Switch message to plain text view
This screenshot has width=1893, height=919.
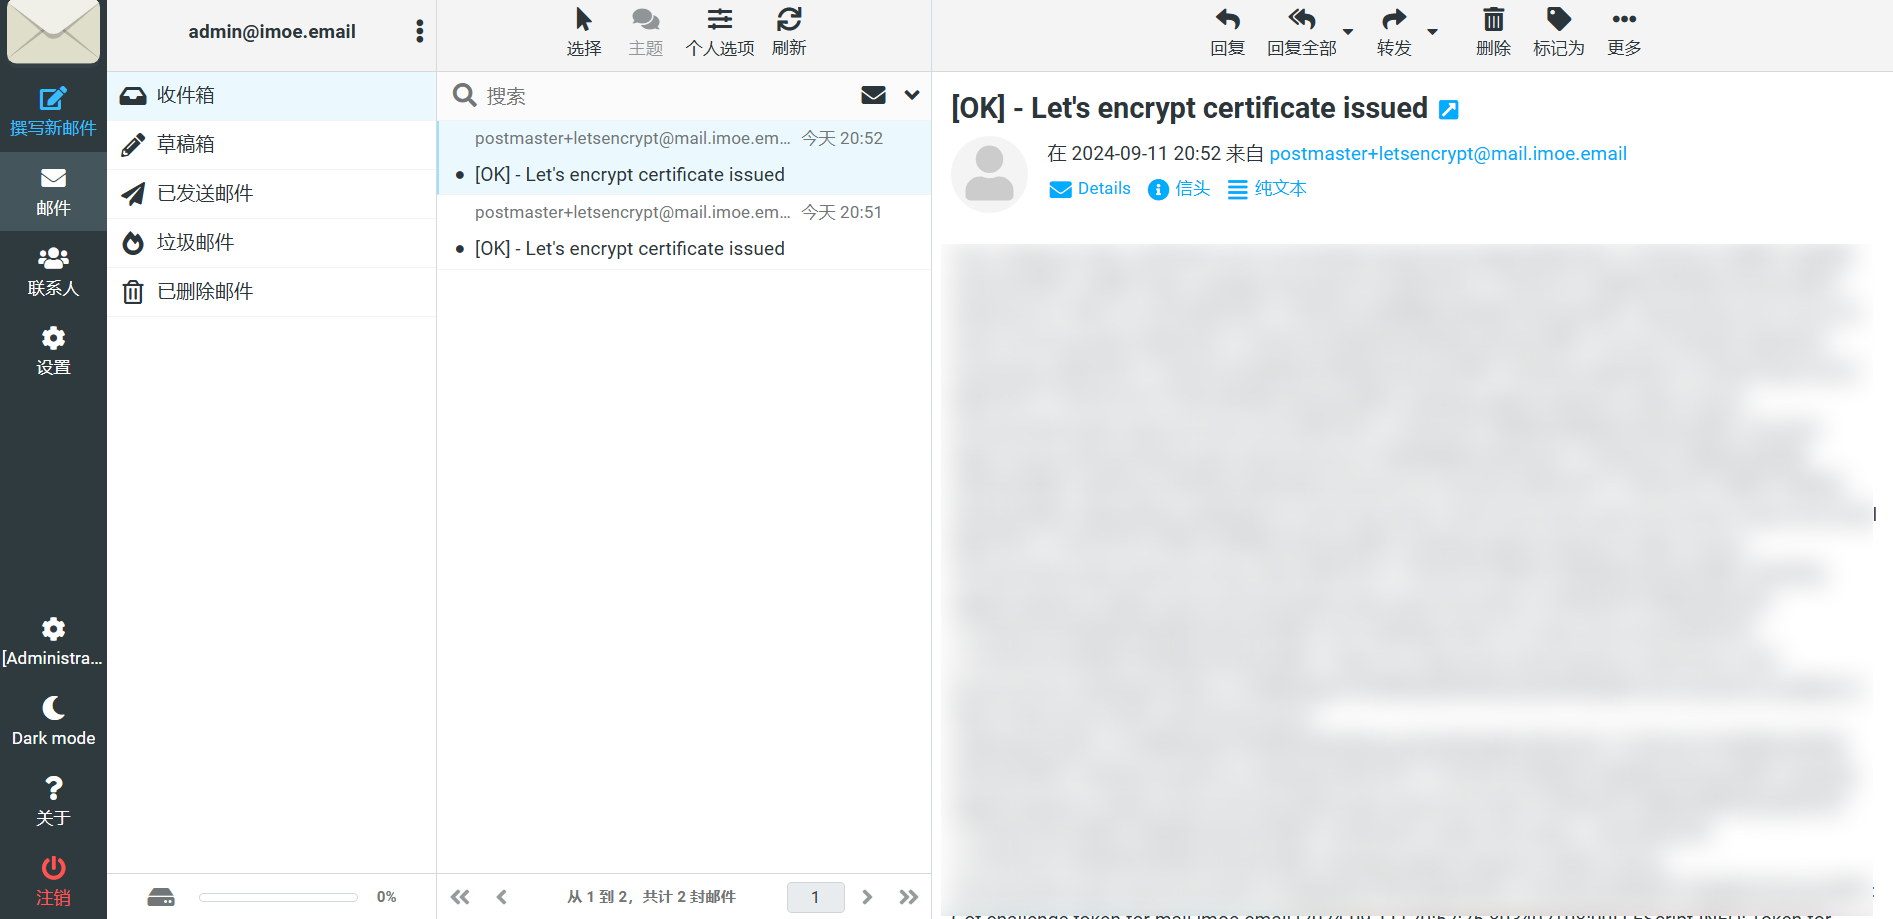1267,189
